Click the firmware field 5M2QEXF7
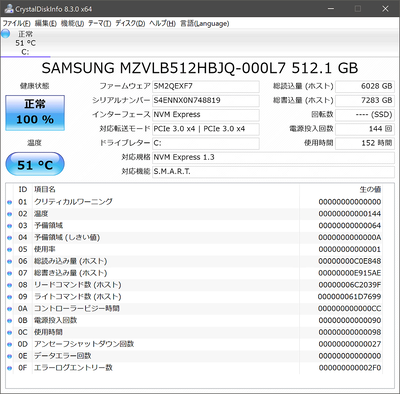 tap(206, 86)
